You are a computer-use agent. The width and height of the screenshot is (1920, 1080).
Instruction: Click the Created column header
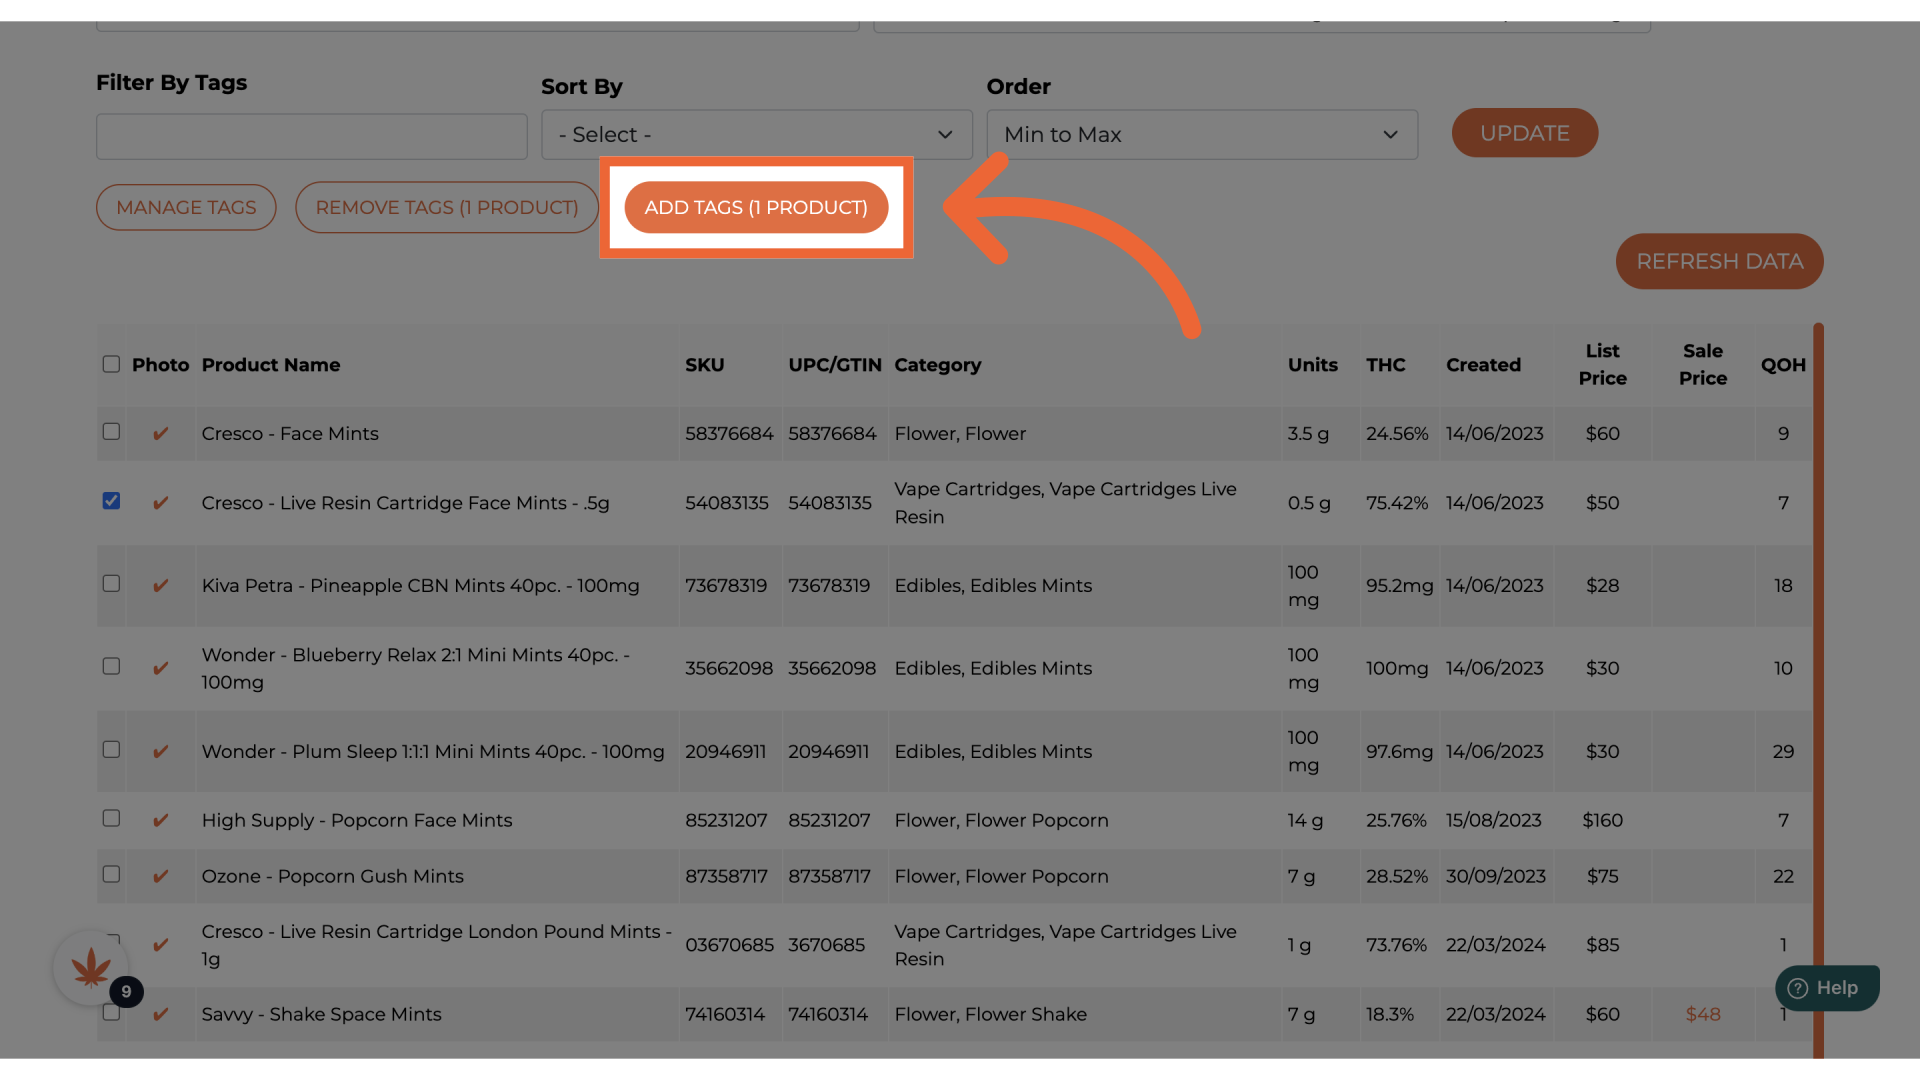pos(1483,365)
